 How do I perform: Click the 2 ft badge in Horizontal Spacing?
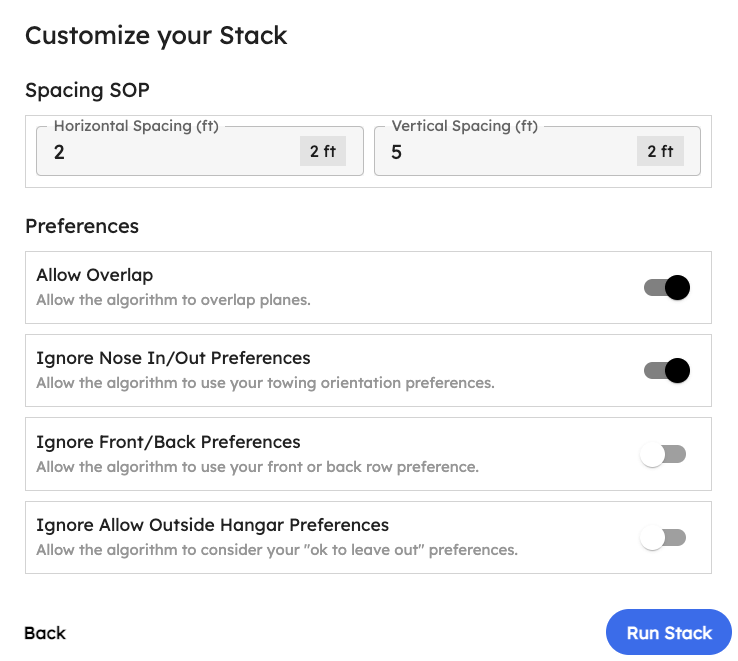click(x=322, y=152)
